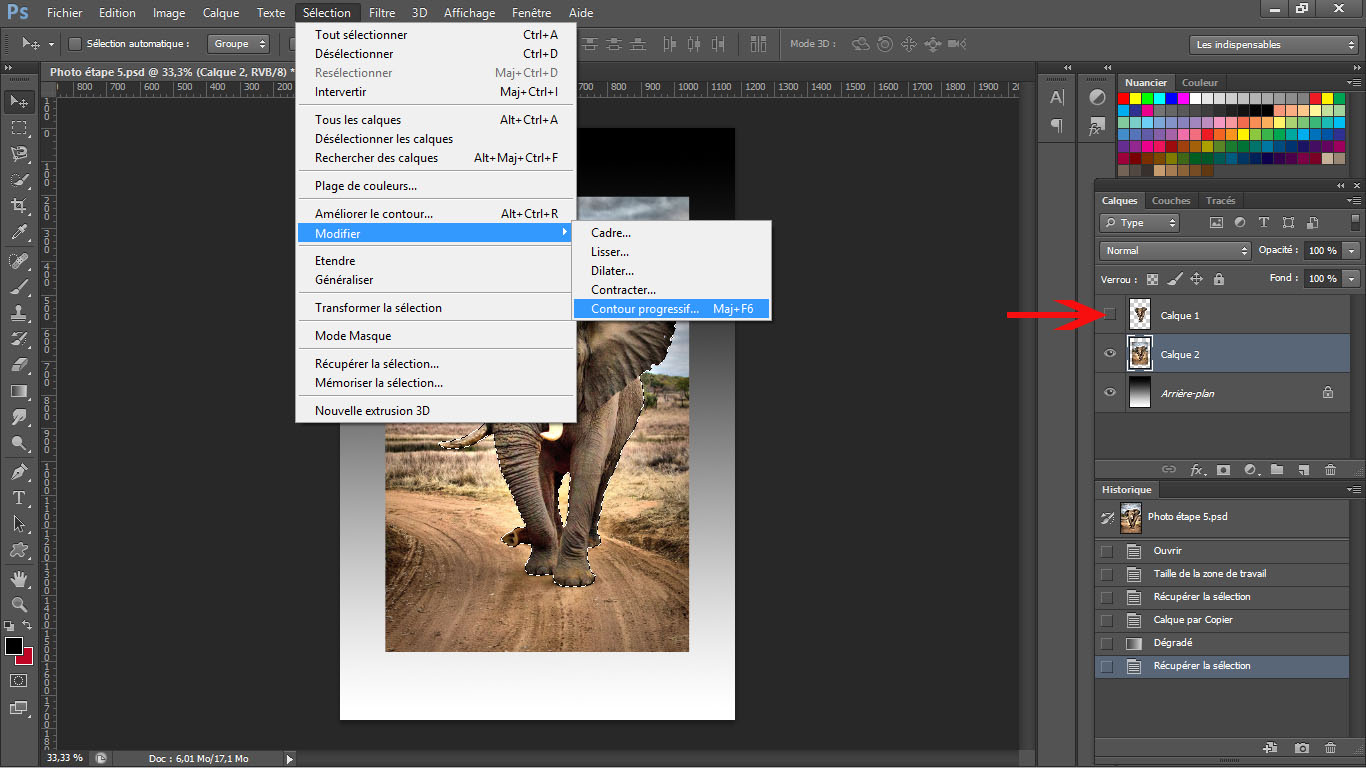Select the Dodge tool
1366x768 pixels.
coord(19,443)
